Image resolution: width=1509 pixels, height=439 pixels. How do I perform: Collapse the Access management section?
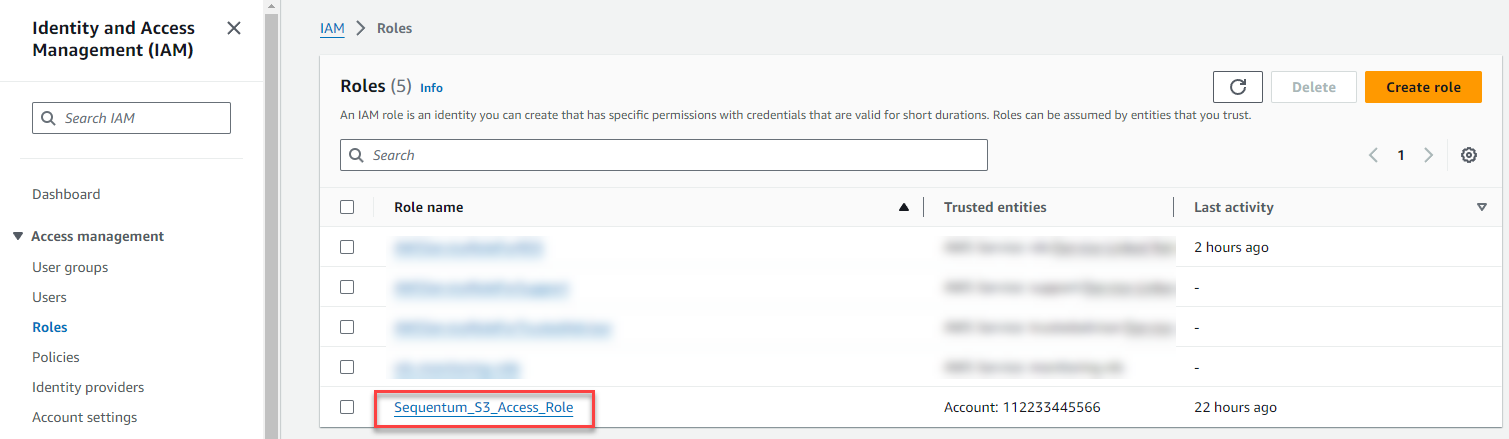(x=17, y=237)
